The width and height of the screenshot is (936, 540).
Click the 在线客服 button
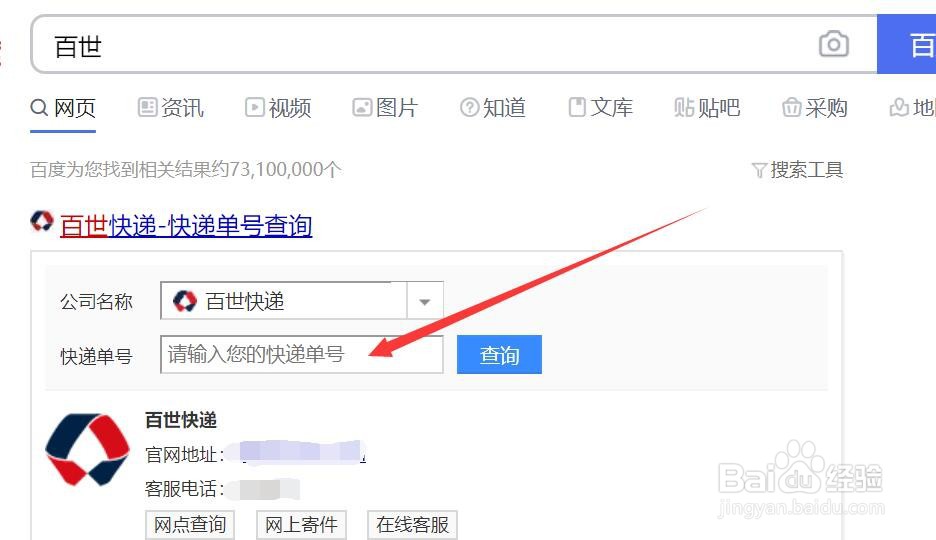point(412,525)
